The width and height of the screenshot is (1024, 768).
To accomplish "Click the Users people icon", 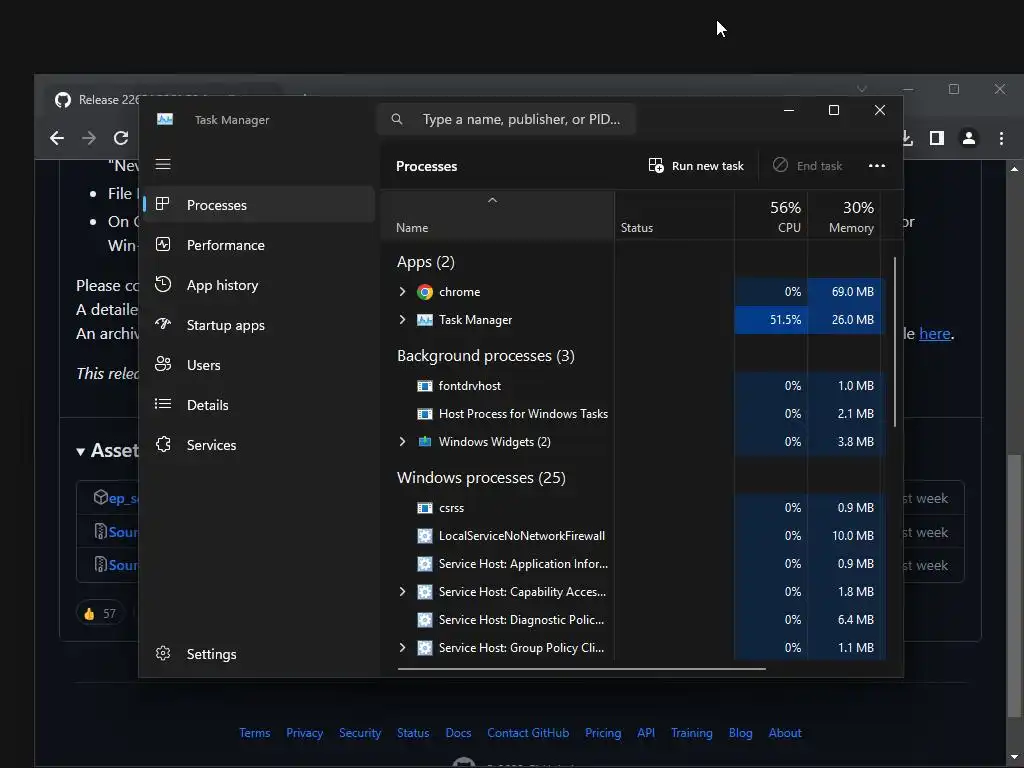I will (x=163, y=364).
